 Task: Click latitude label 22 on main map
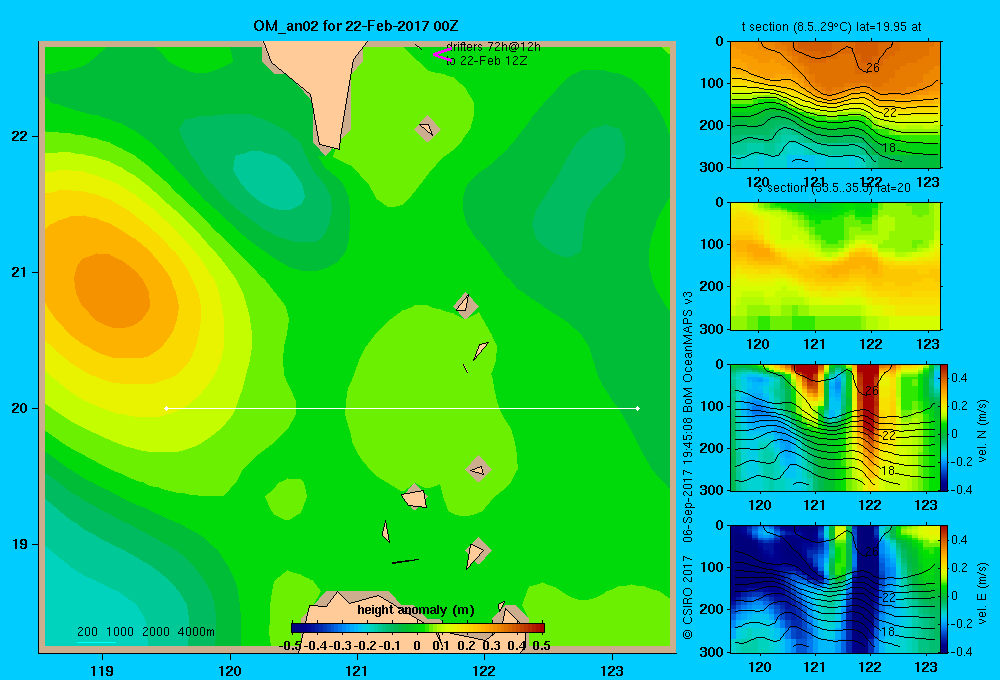pyautogui.click(x=20, y=136)
